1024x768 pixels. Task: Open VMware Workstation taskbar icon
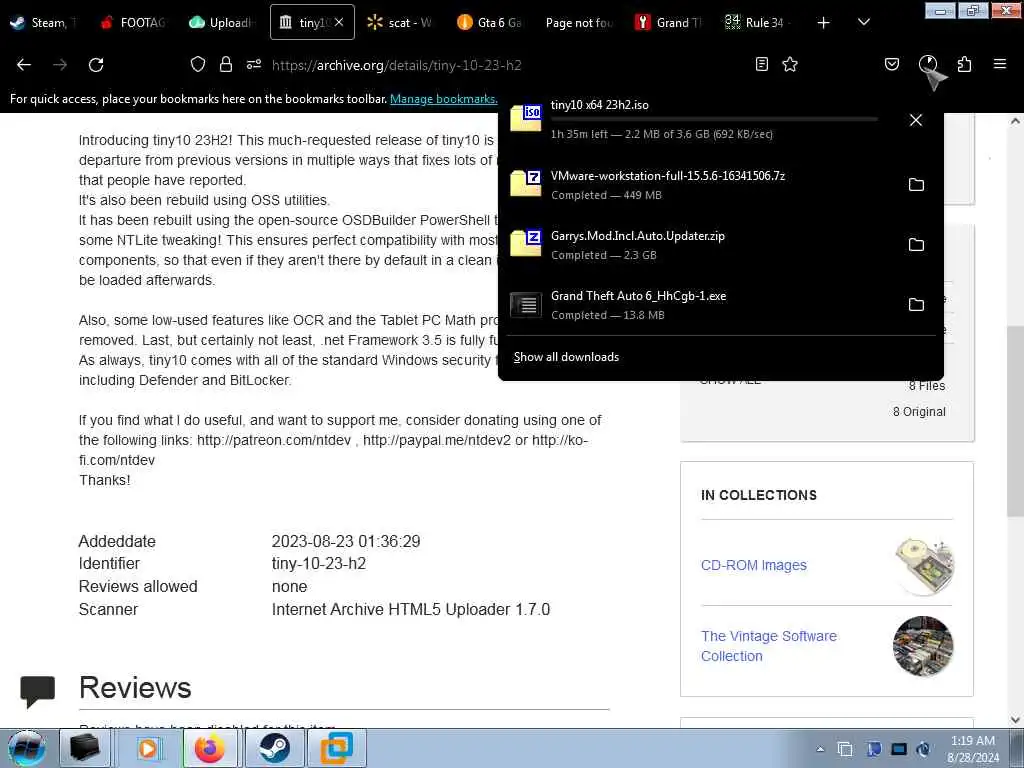pyautogui.click(x=337, y=748)
